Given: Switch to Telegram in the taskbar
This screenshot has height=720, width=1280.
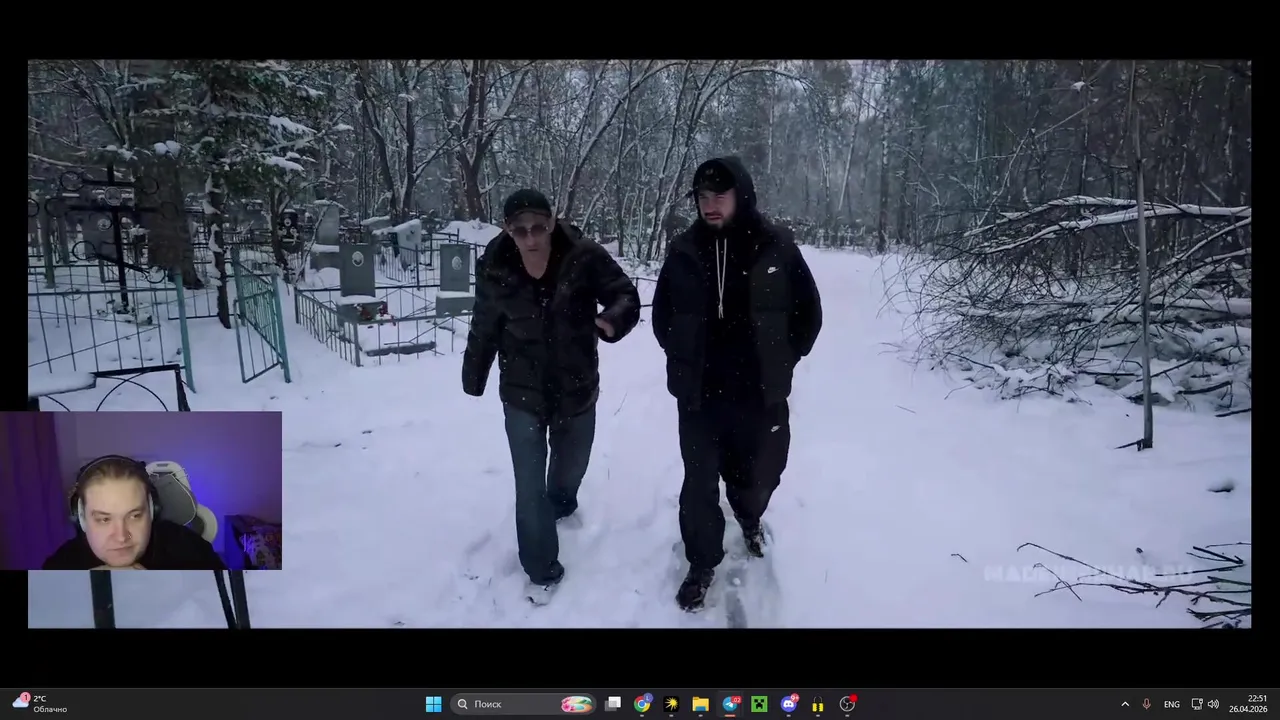Looking at the screenshot, I should pos(730,704).
